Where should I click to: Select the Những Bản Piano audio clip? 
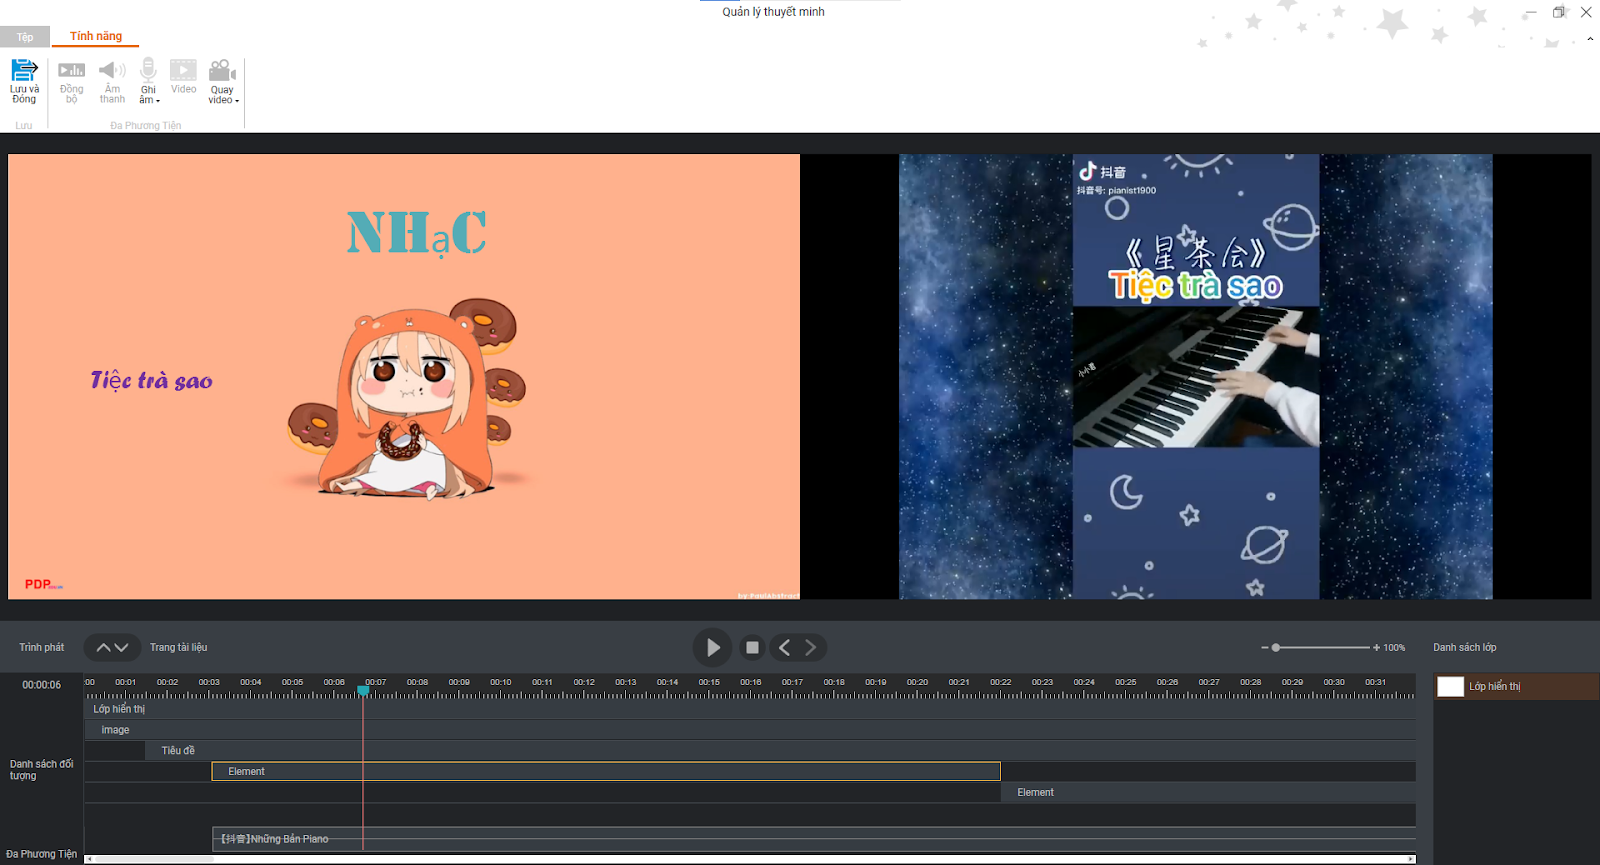[814, 839]
